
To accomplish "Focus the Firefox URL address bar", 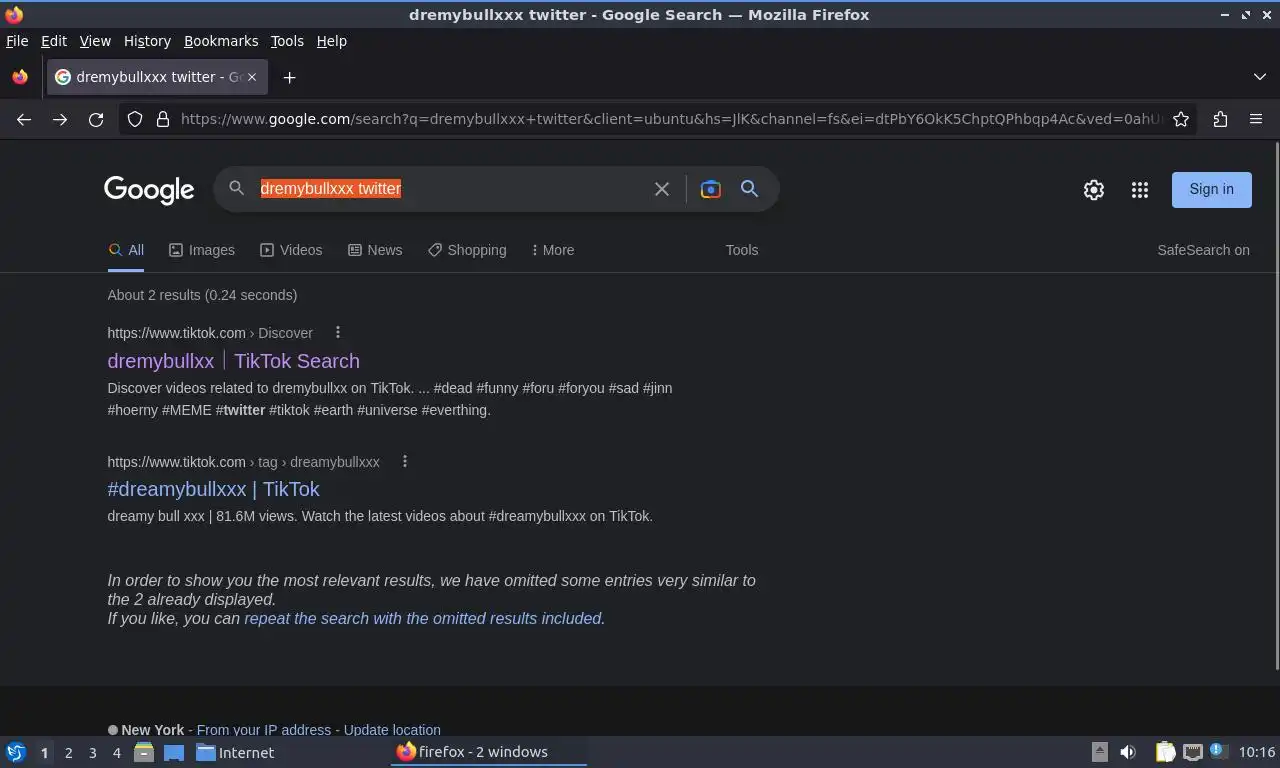I will pyautogui.click(x=670, y=119).
